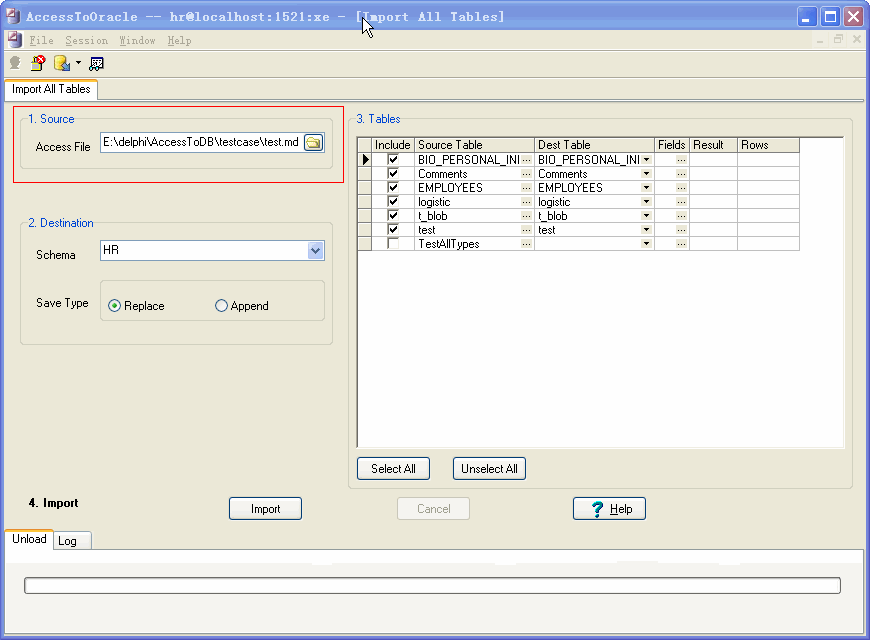Uncheck Include for EMPLOYEES table
This screenshot has width=870, height=640.
click(x=393, y=188)
